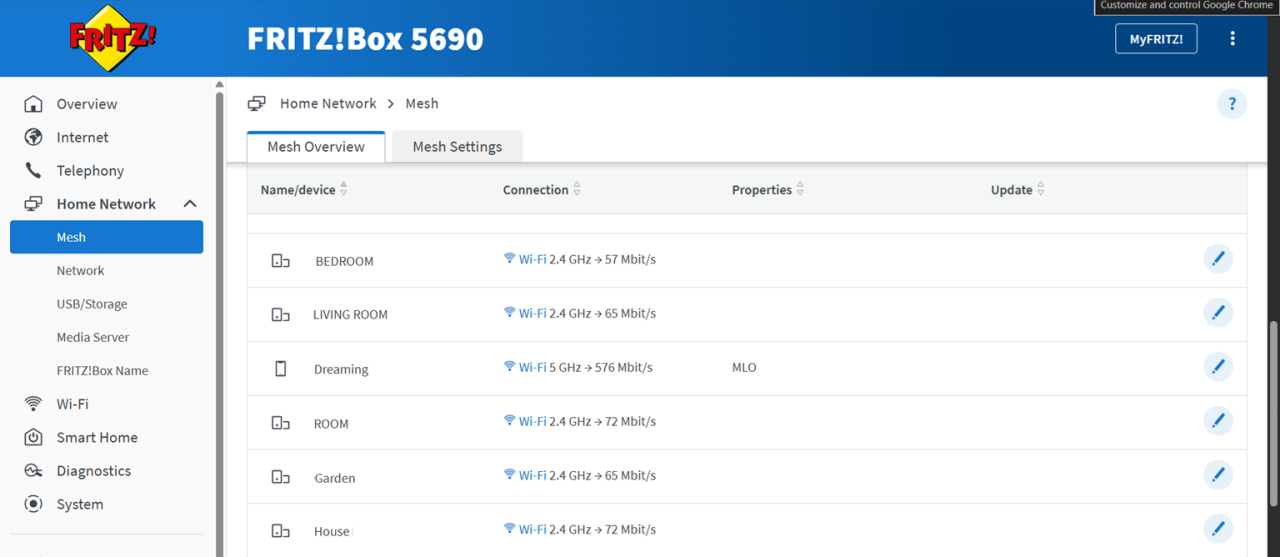
Task: Click the Dreaming device name
Action: (341, 370)
